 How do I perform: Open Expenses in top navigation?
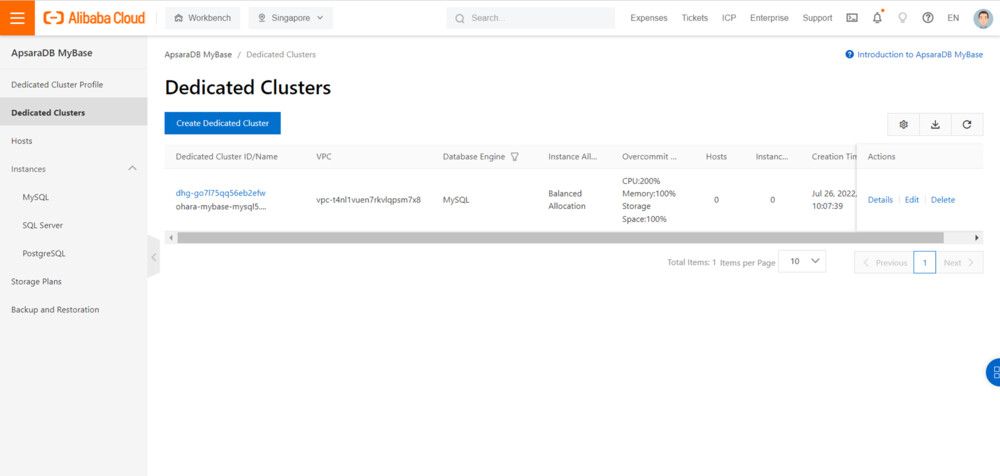pyautogui.click(x=649, y=18)
